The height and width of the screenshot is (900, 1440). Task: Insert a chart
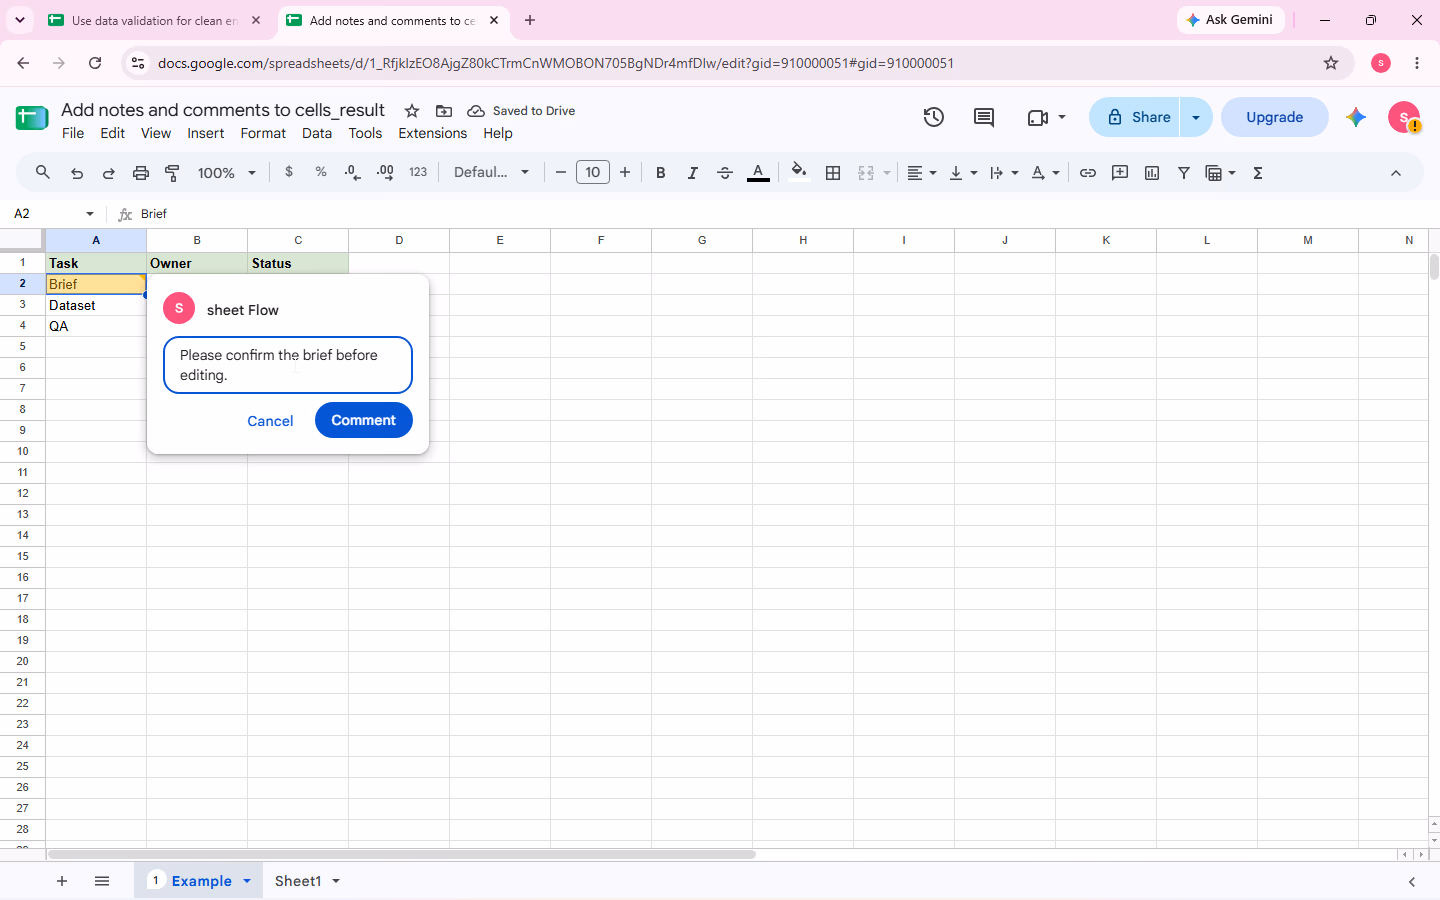coord(1152,173)
